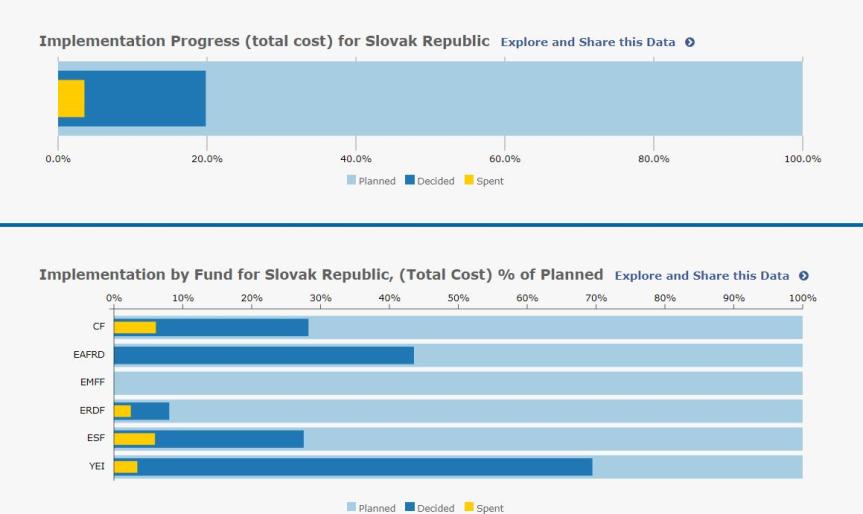
Task: Click the ESF yellow Spent bar
Action: (x=134, y=439)
